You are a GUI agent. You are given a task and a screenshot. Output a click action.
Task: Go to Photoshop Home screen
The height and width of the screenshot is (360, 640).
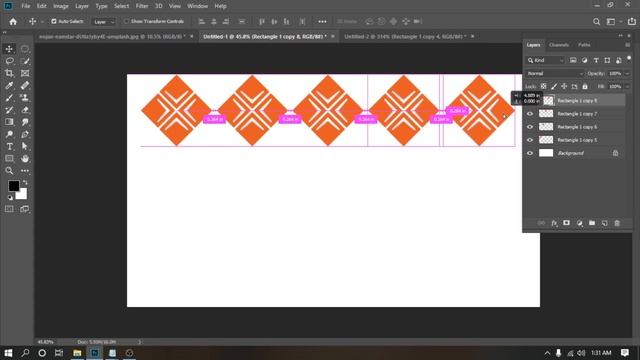click(13, 22)
